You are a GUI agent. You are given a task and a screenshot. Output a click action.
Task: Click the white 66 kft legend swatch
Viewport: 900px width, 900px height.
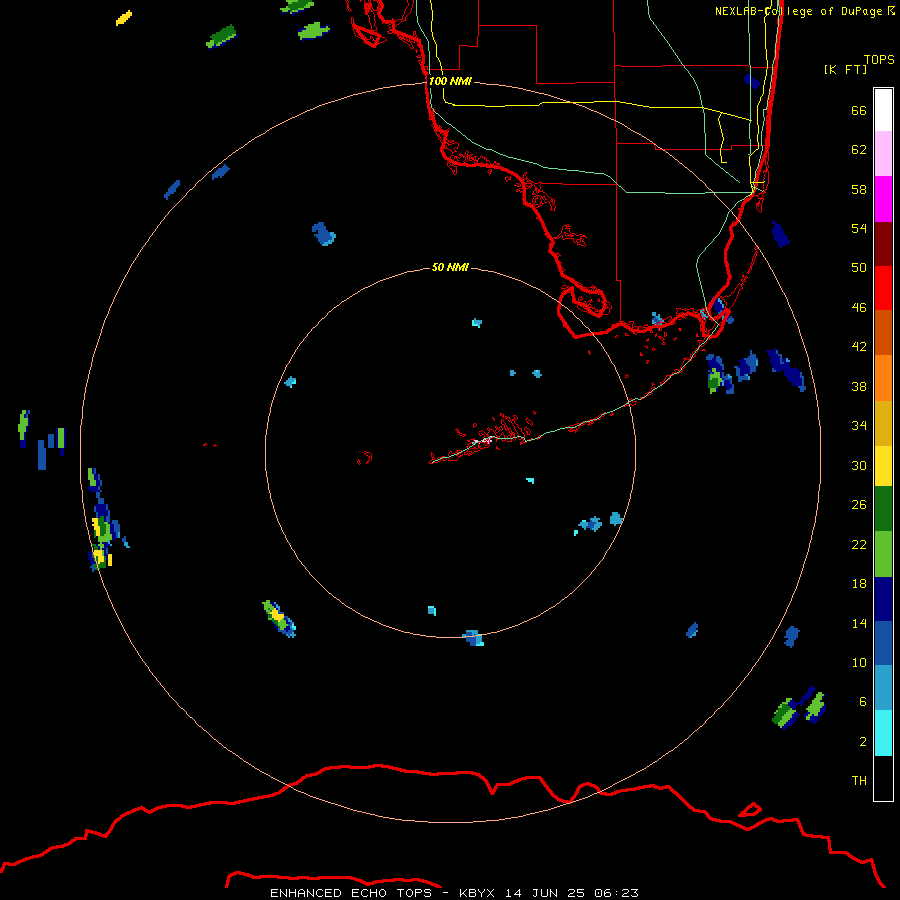(x=883, y=110)
